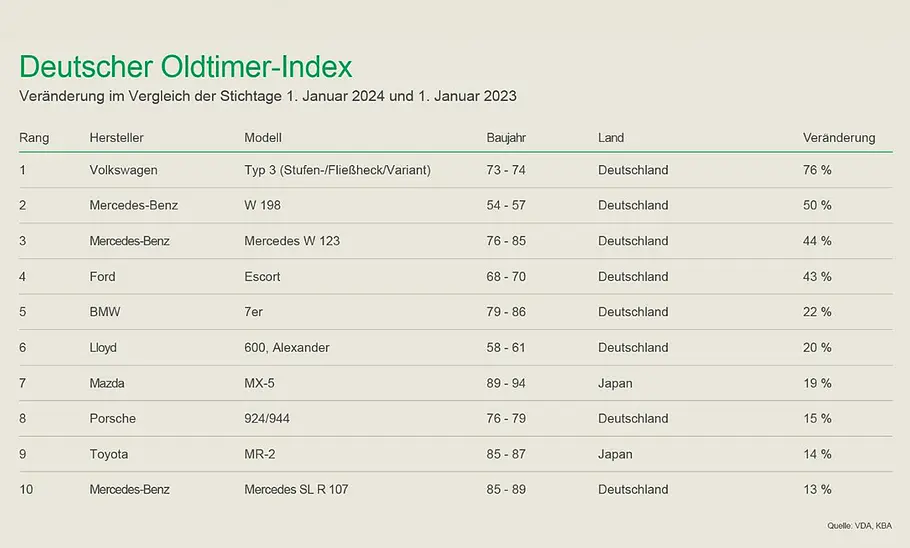Click the Quelle: VDA, KBA source note
910x548 pixels.
[860, 526]
